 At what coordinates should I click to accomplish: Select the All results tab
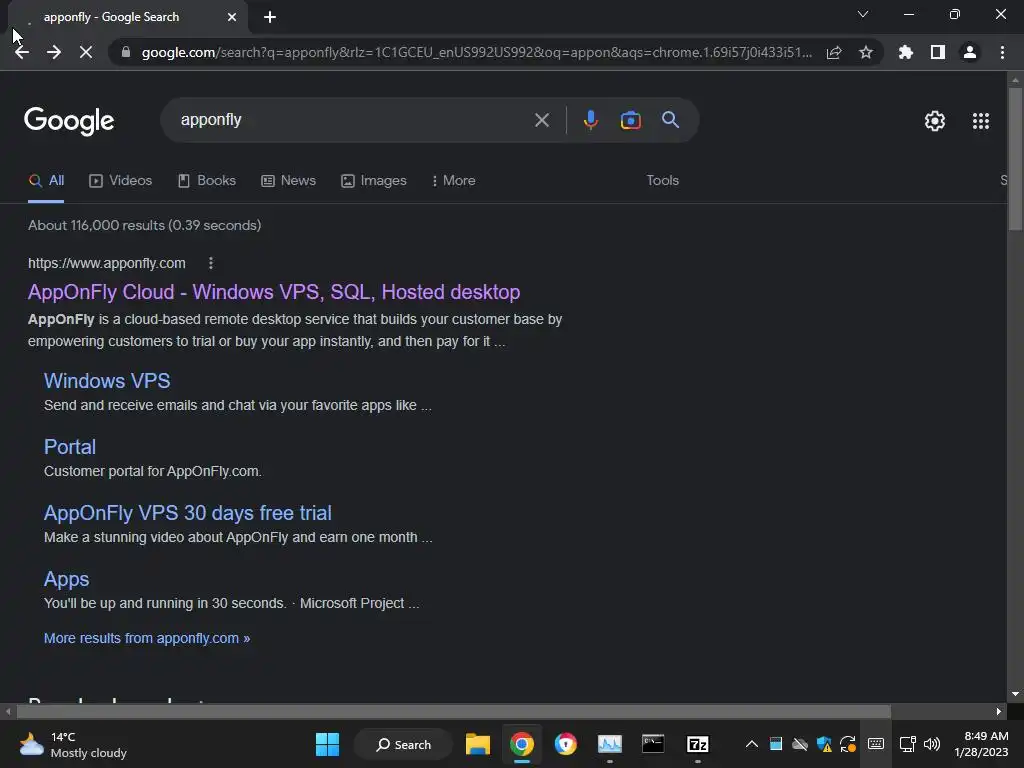[46, 180]
